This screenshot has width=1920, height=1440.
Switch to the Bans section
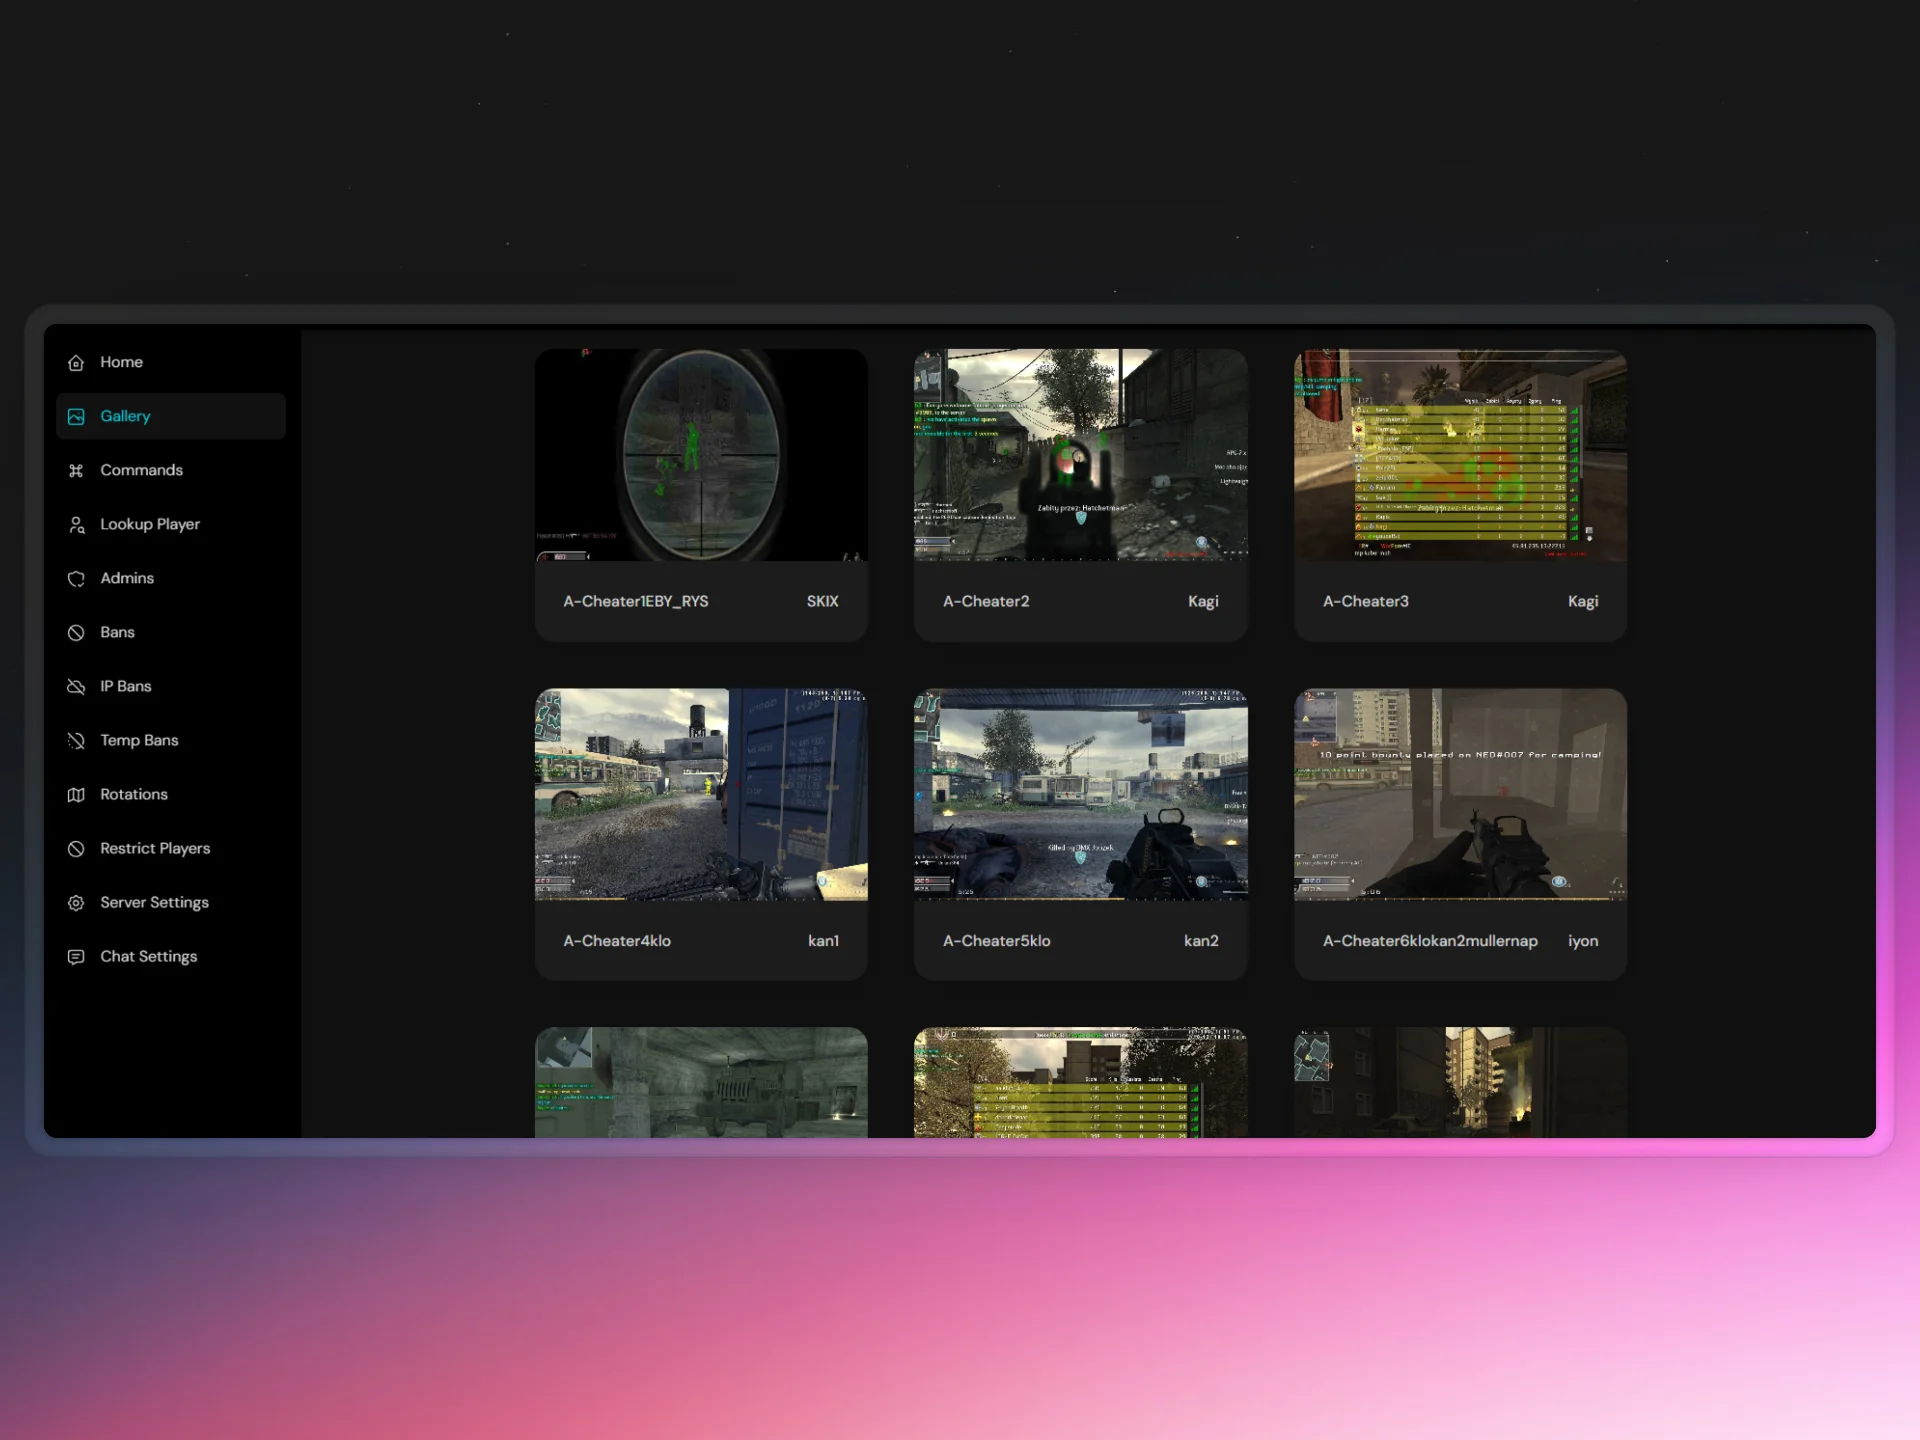pyautogui.click(x=116, y=632)
